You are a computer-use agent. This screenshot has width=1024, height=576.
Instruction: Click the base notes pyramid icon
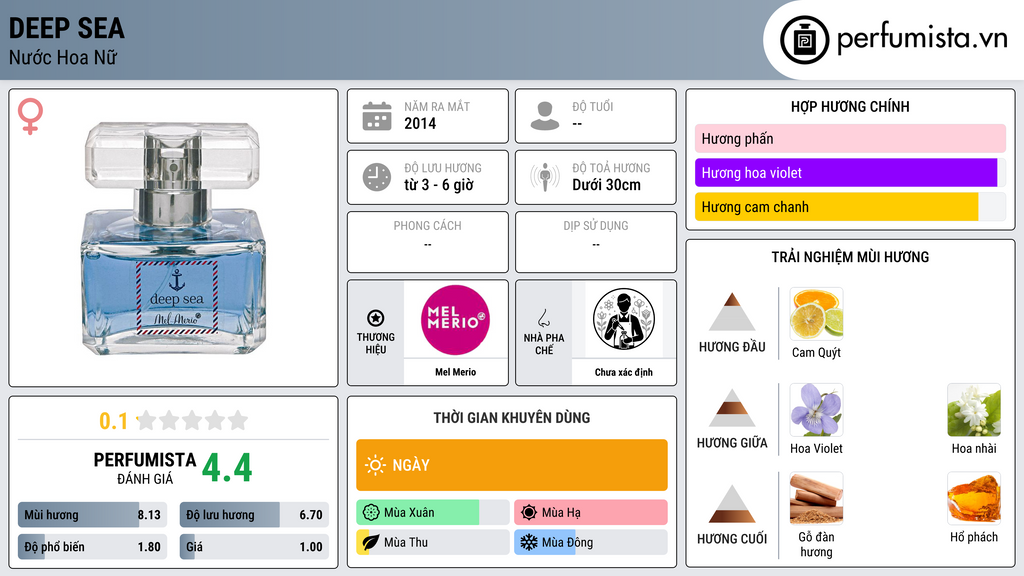pos(732,504)
